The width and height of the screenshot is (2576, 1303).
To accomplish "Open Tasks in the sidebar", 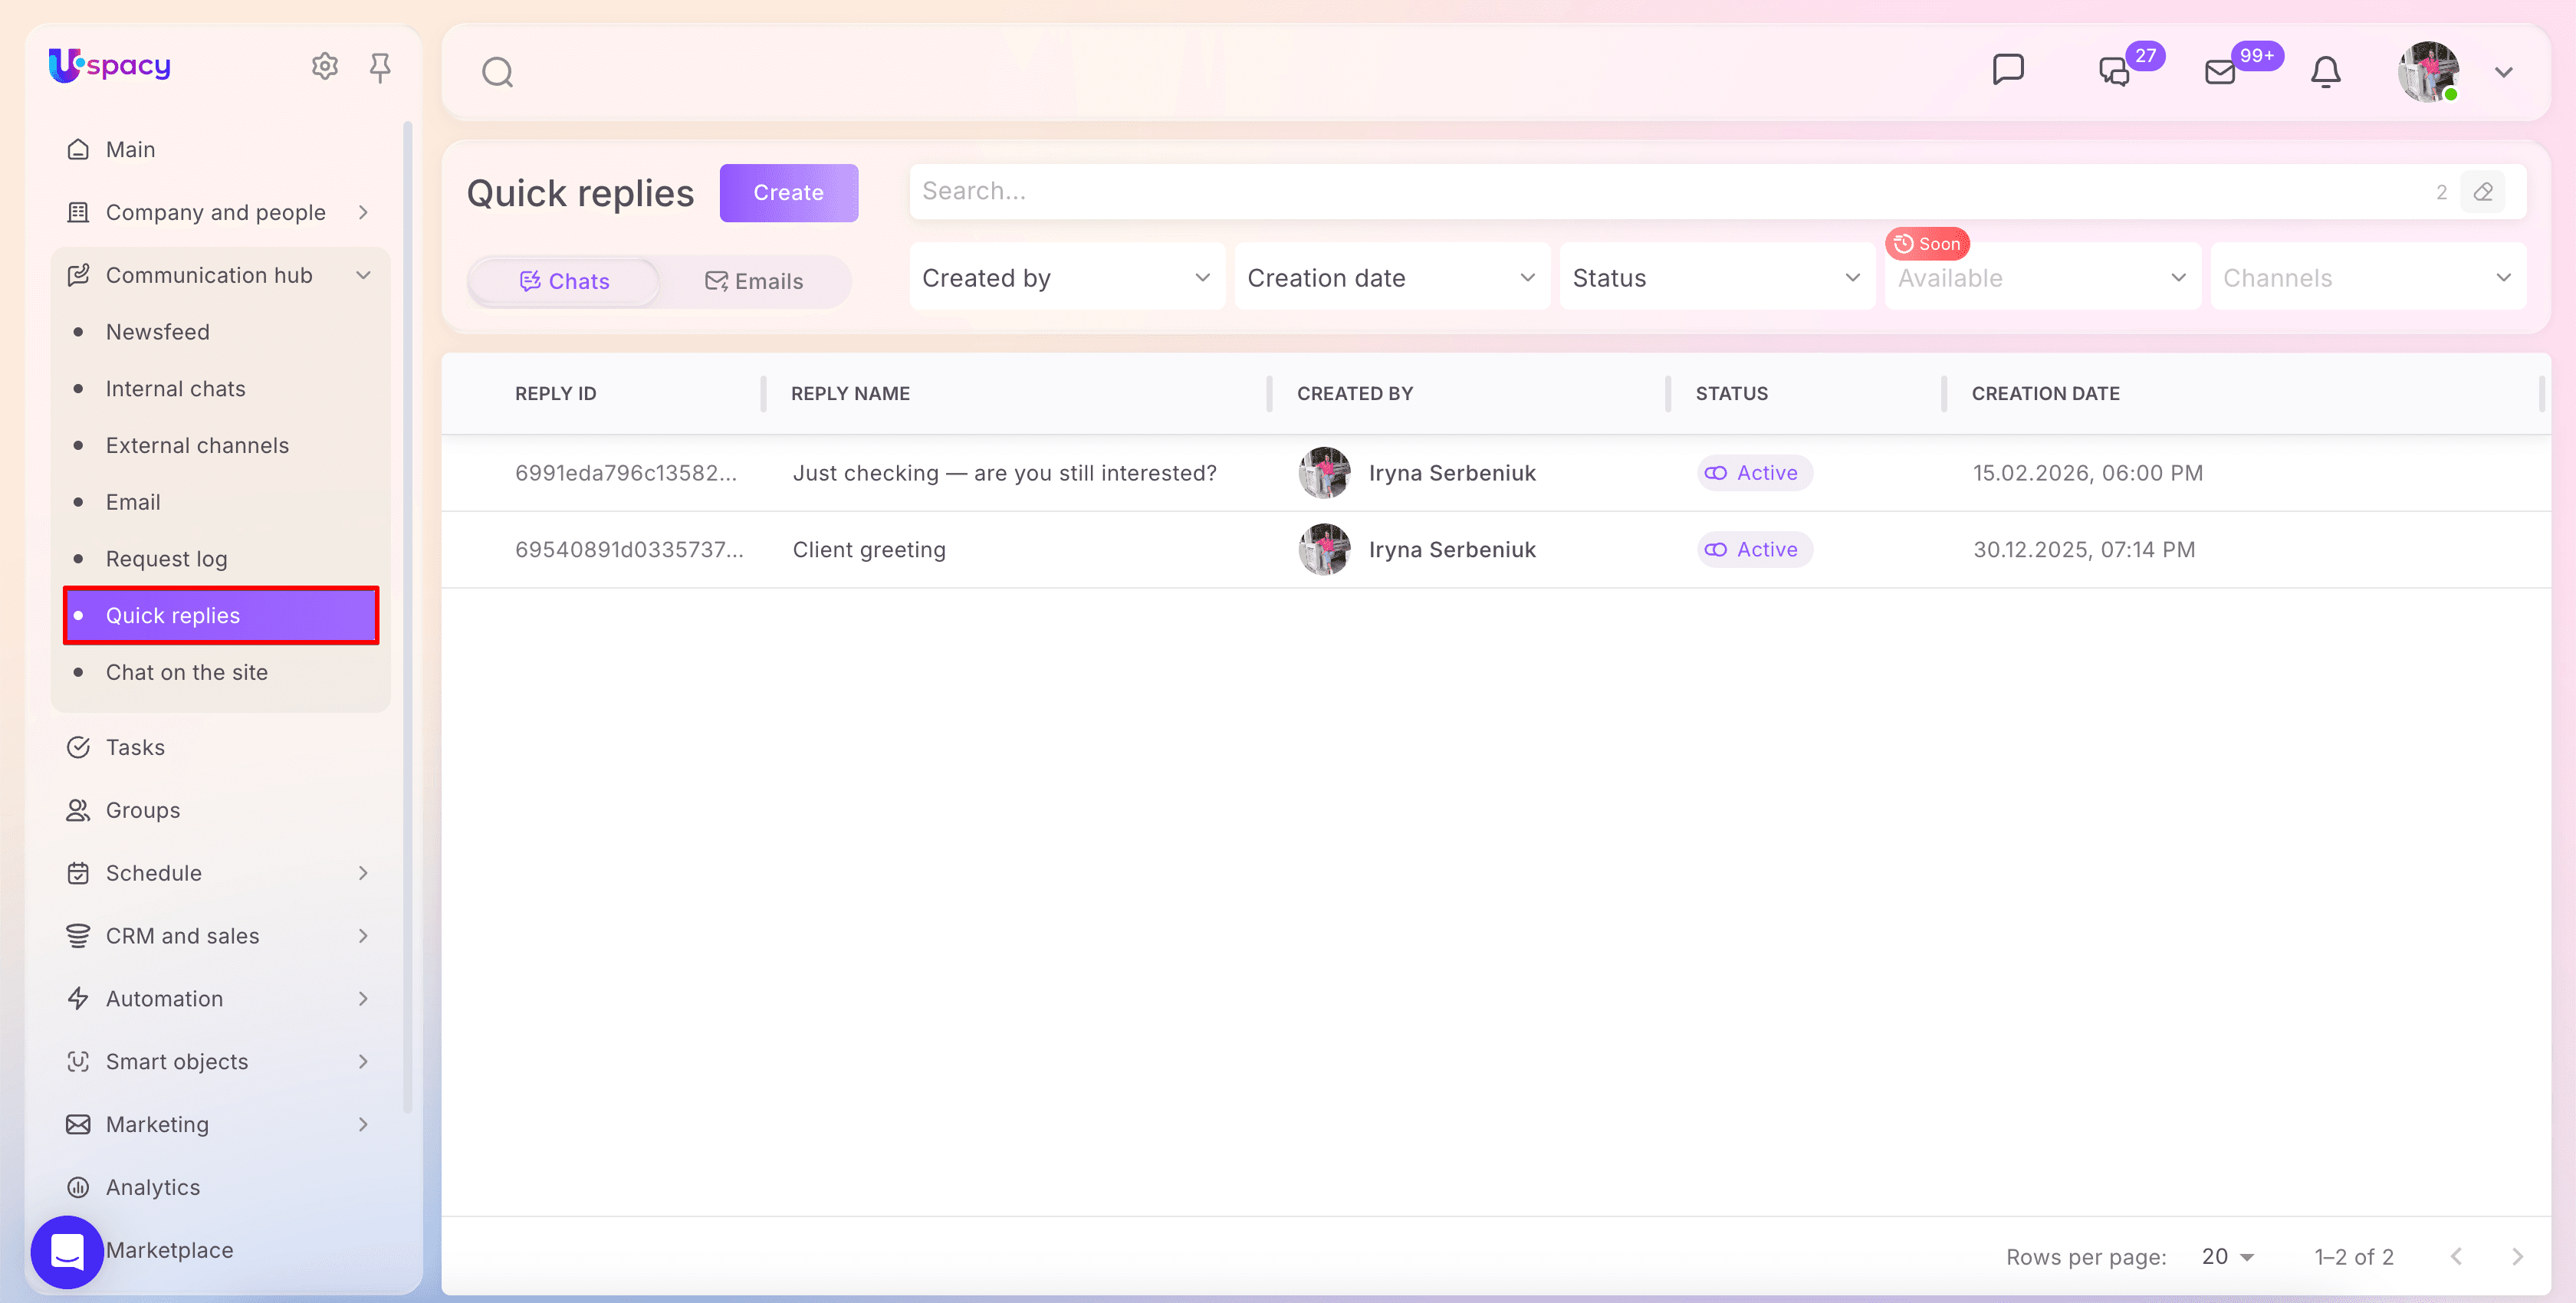I will pos(220,747).
